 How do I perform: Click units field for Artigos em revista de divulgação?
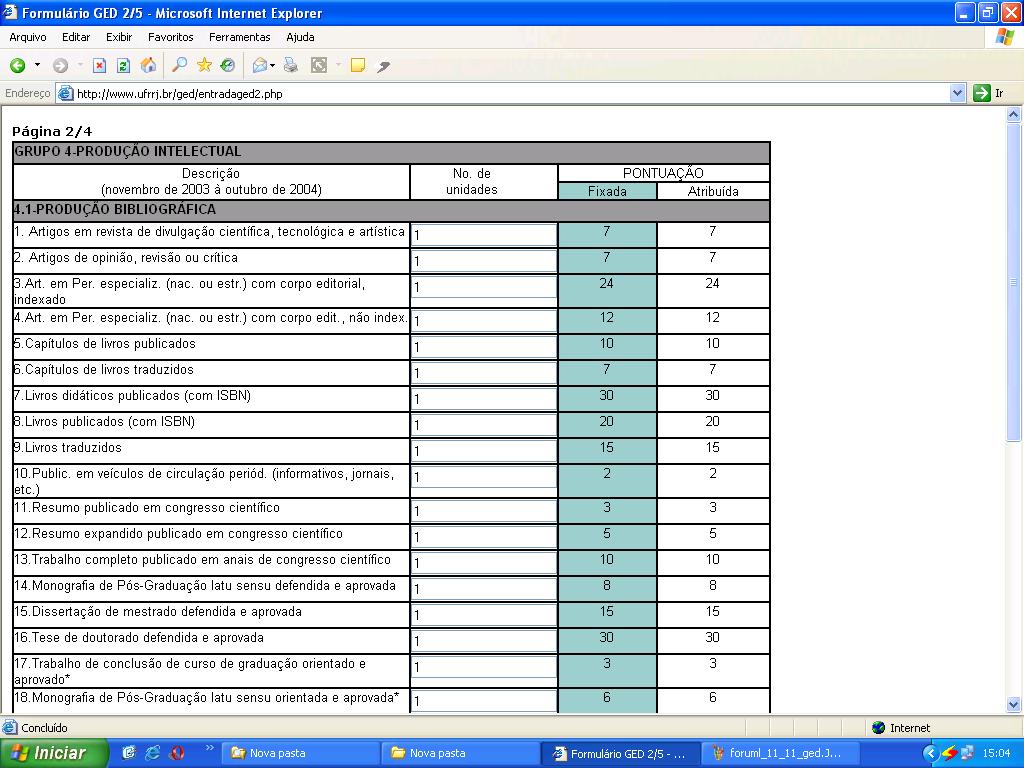click(x=483, y=235)
